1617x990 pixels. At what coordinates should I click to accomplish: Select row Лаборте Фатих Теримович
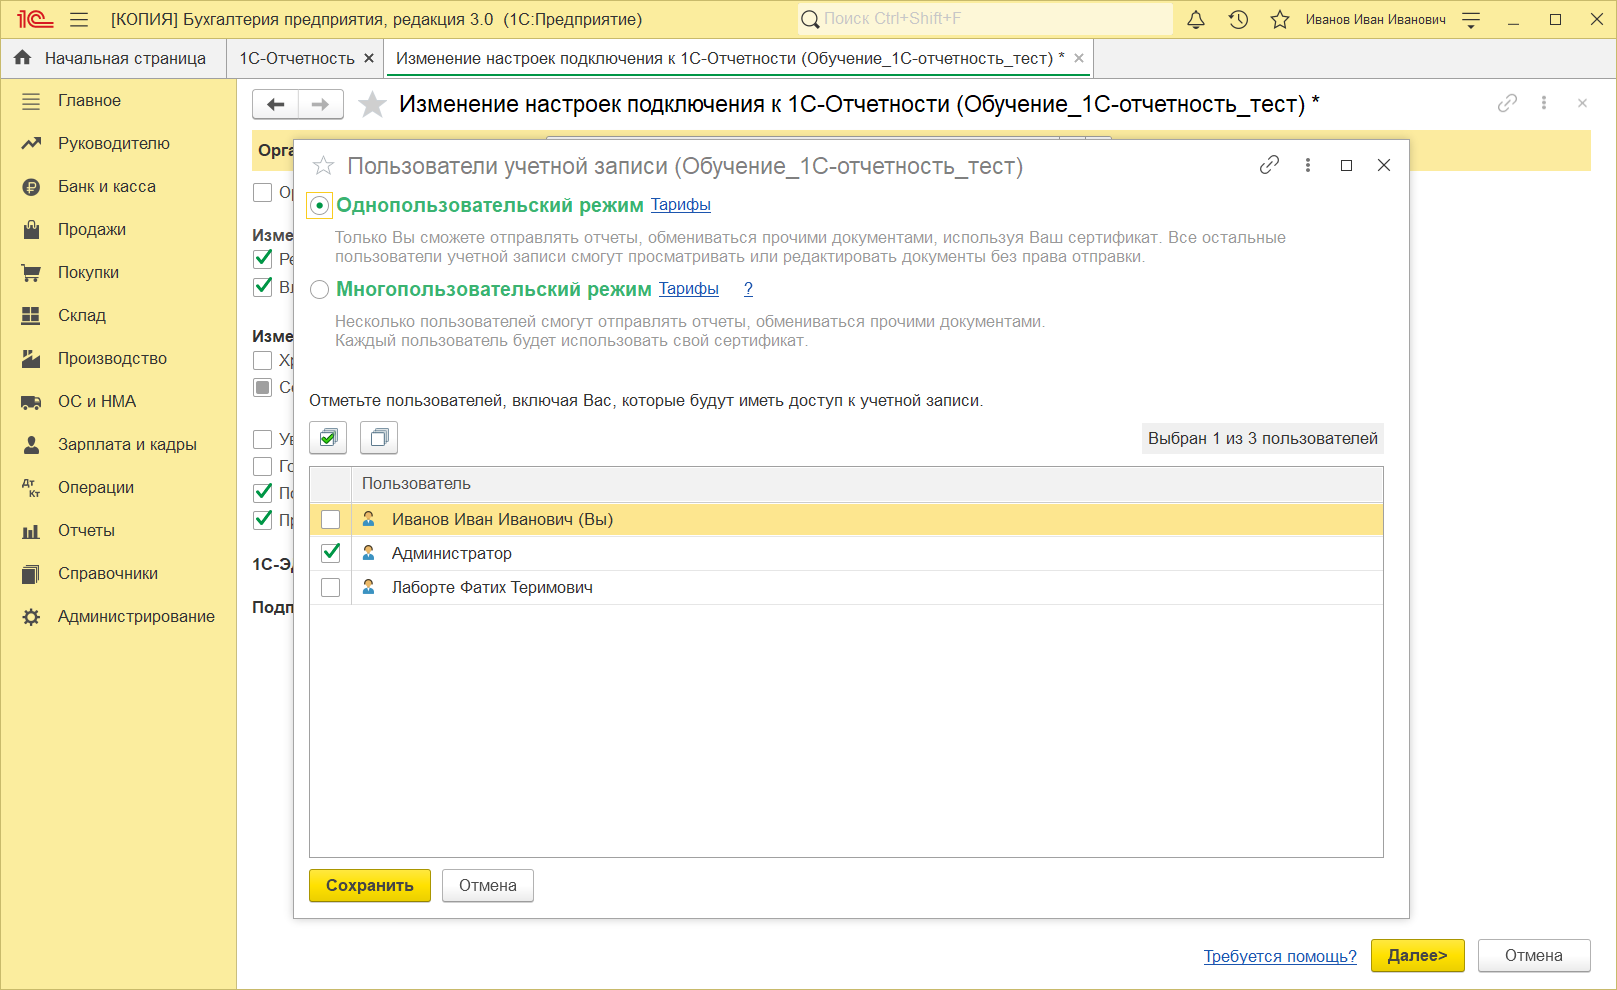[846, 588]
